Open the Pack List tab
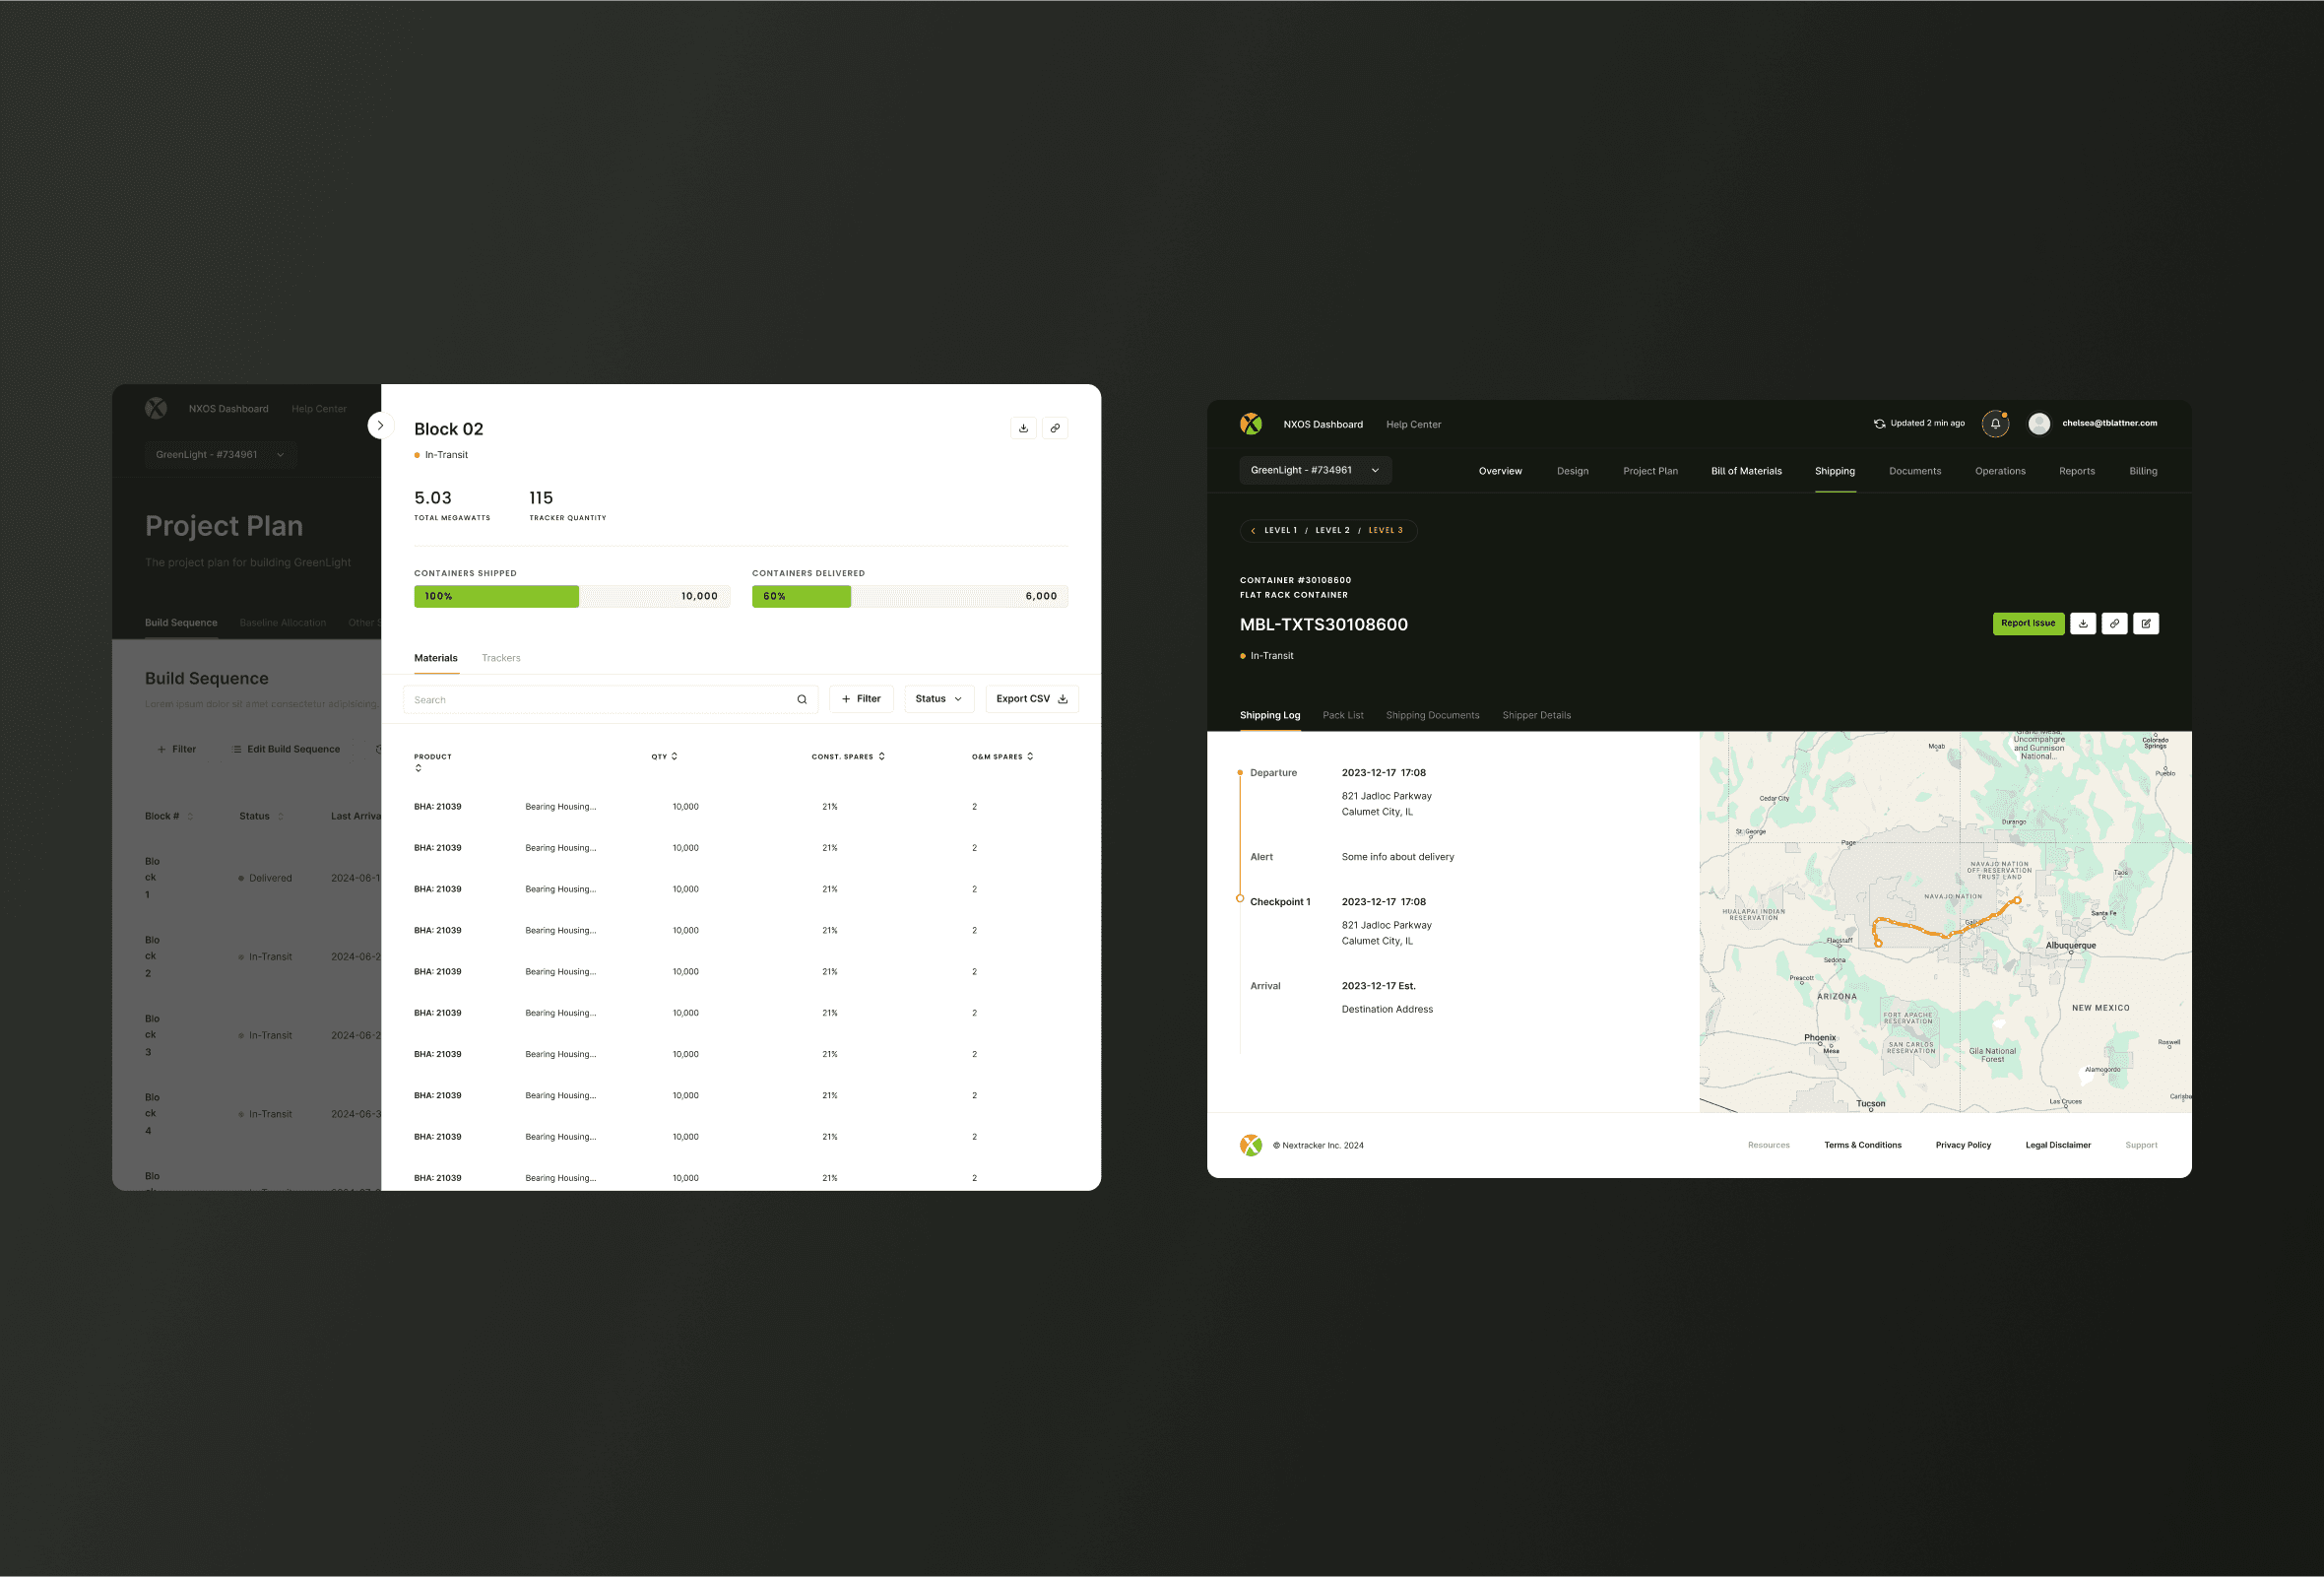The width and height of the screenshot is (2324, 1577). [x=1343, y=716]
